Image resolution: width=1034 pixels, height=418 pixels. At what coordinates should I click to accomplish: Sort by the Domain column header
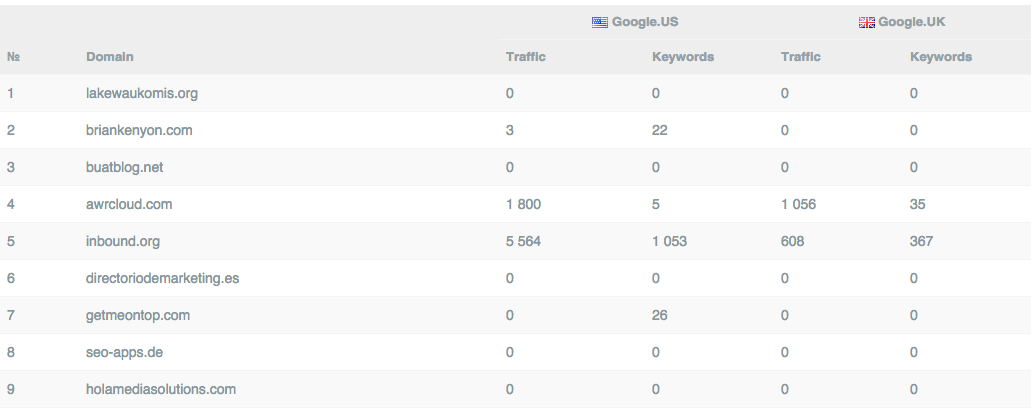tap(110, 57)
